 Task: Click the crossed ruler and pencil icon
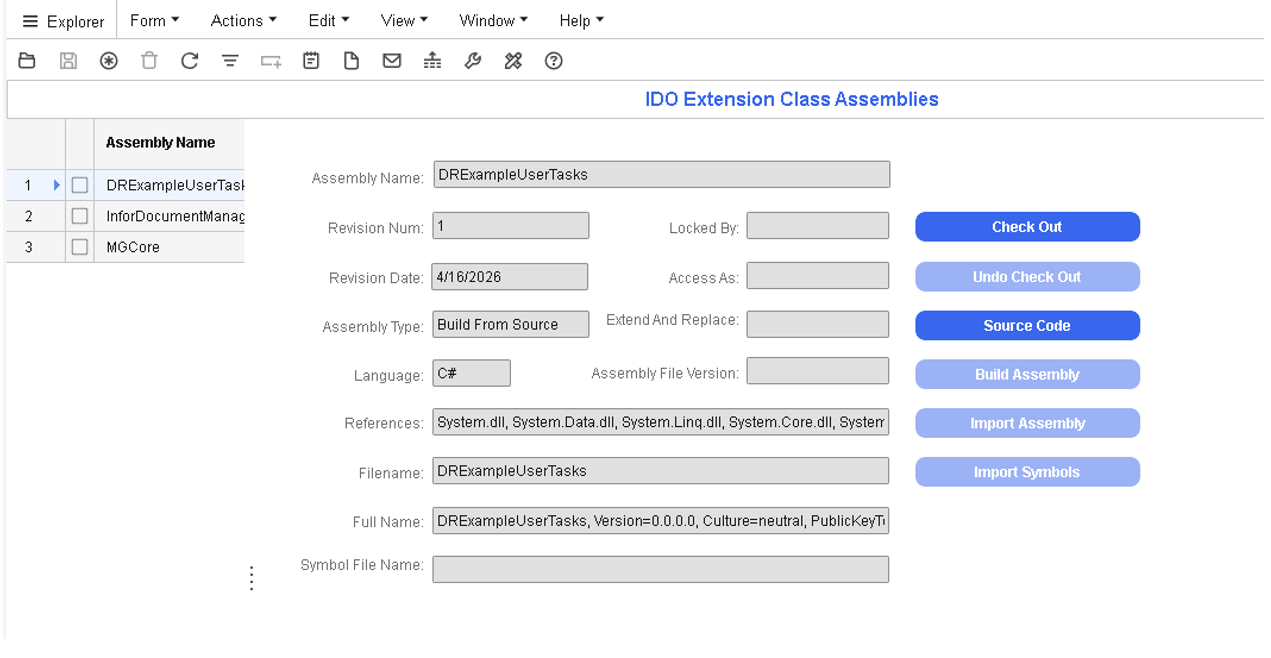tap(513, 61)
